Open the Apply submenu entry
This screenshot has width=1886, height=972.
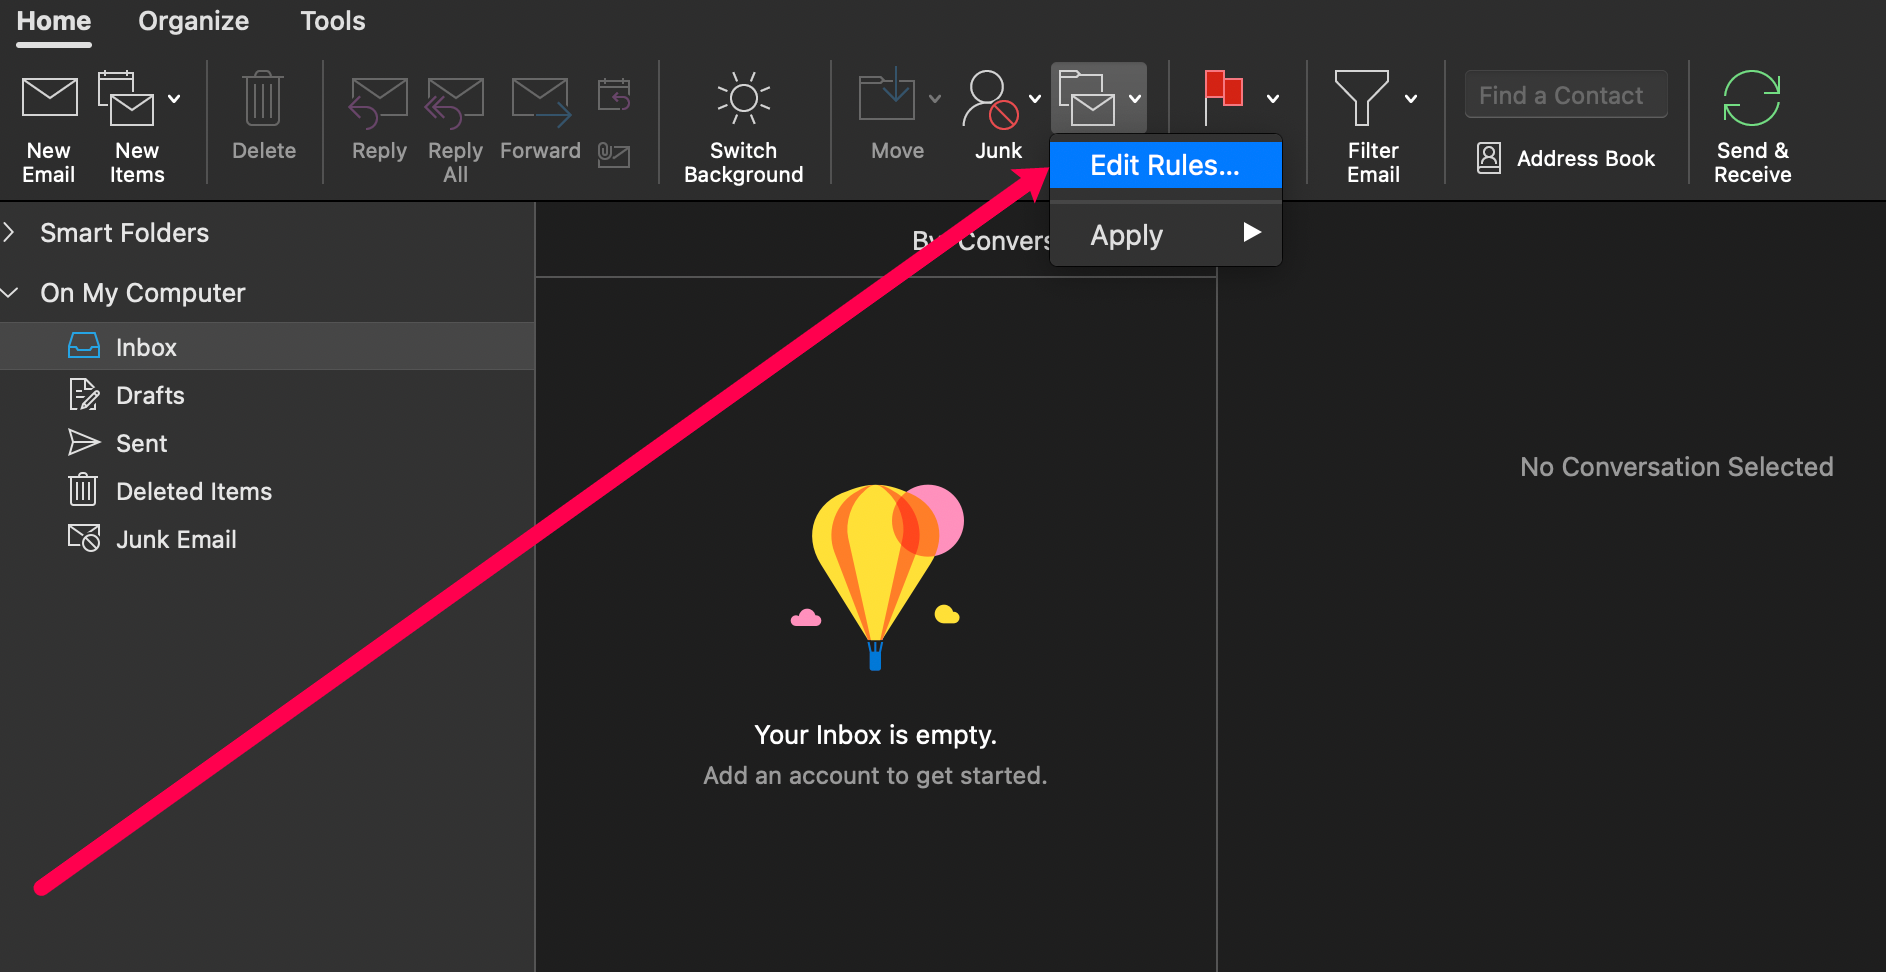[x=1166, y=235]
